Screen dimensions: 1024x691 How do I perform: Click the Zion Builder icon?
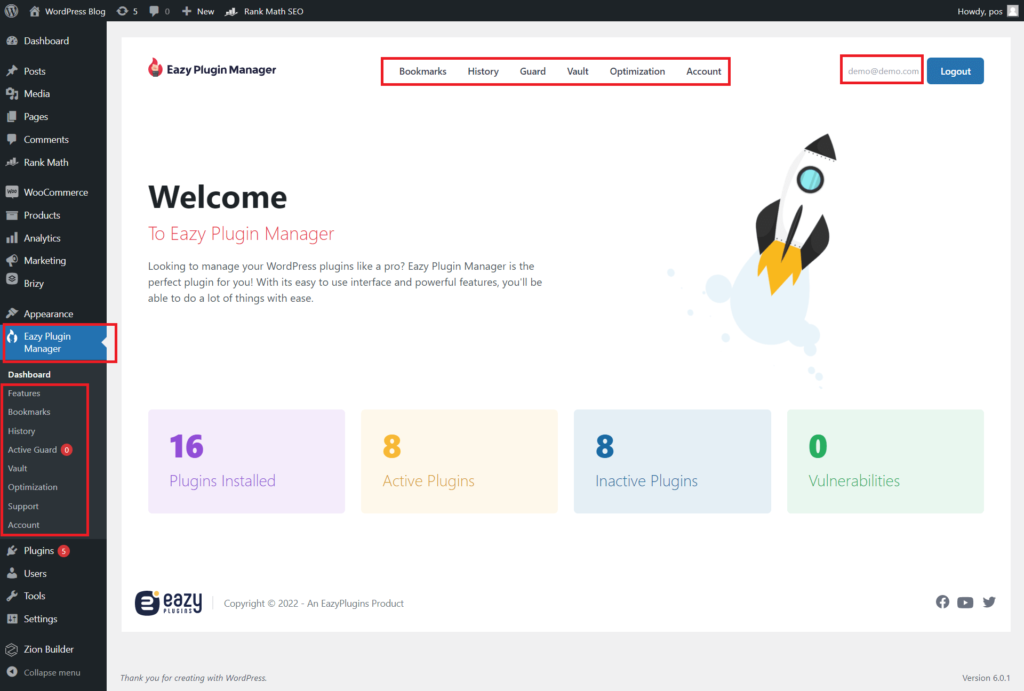(12, 649)
